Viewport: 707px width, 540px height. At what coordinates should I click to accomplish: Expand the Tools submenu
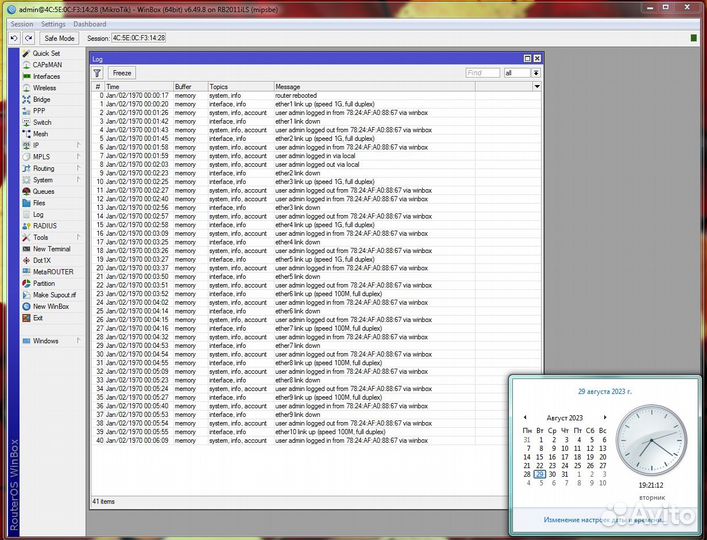pyautogui.click(x=78, y=237)
